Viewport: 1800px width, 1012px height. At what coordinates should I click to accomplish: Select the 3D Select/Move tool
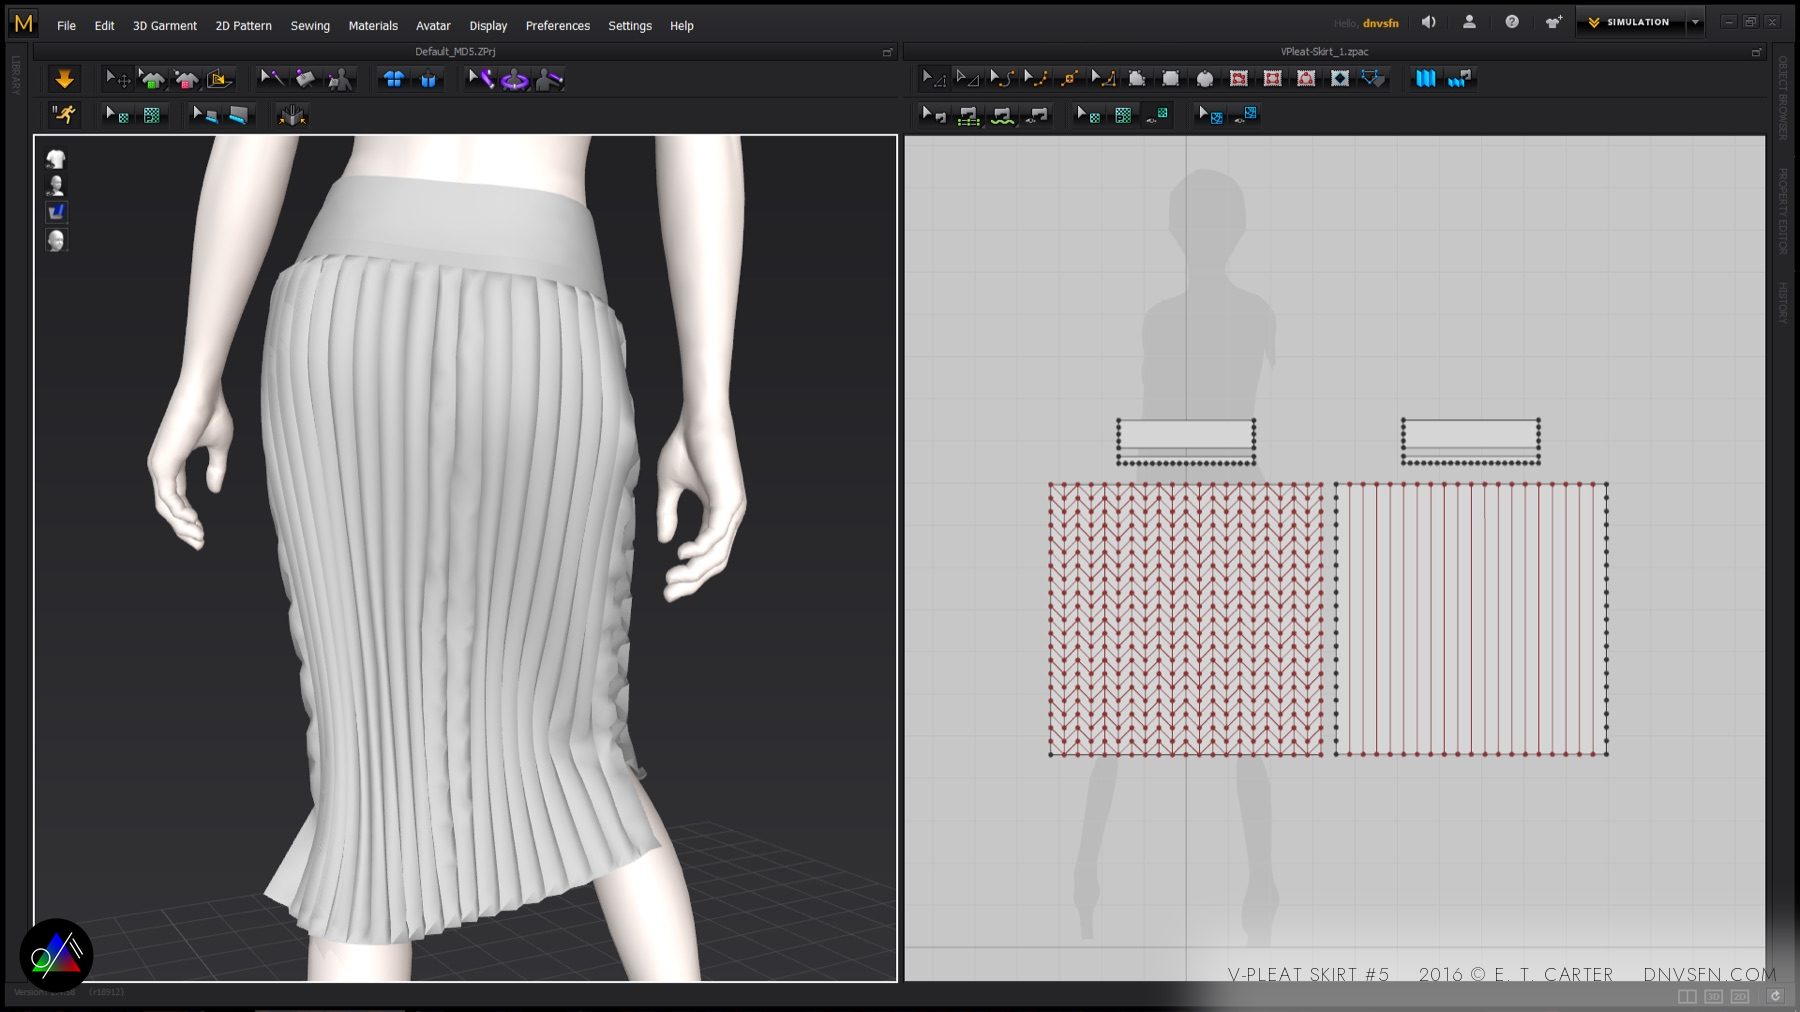(118, 79)
